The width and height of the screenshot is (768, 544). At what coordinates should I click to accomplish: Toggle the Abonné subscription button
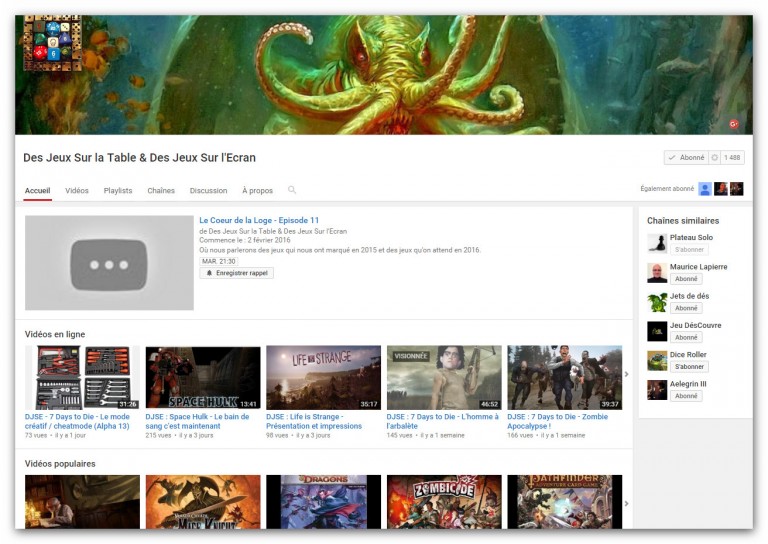tap(687, 158)
